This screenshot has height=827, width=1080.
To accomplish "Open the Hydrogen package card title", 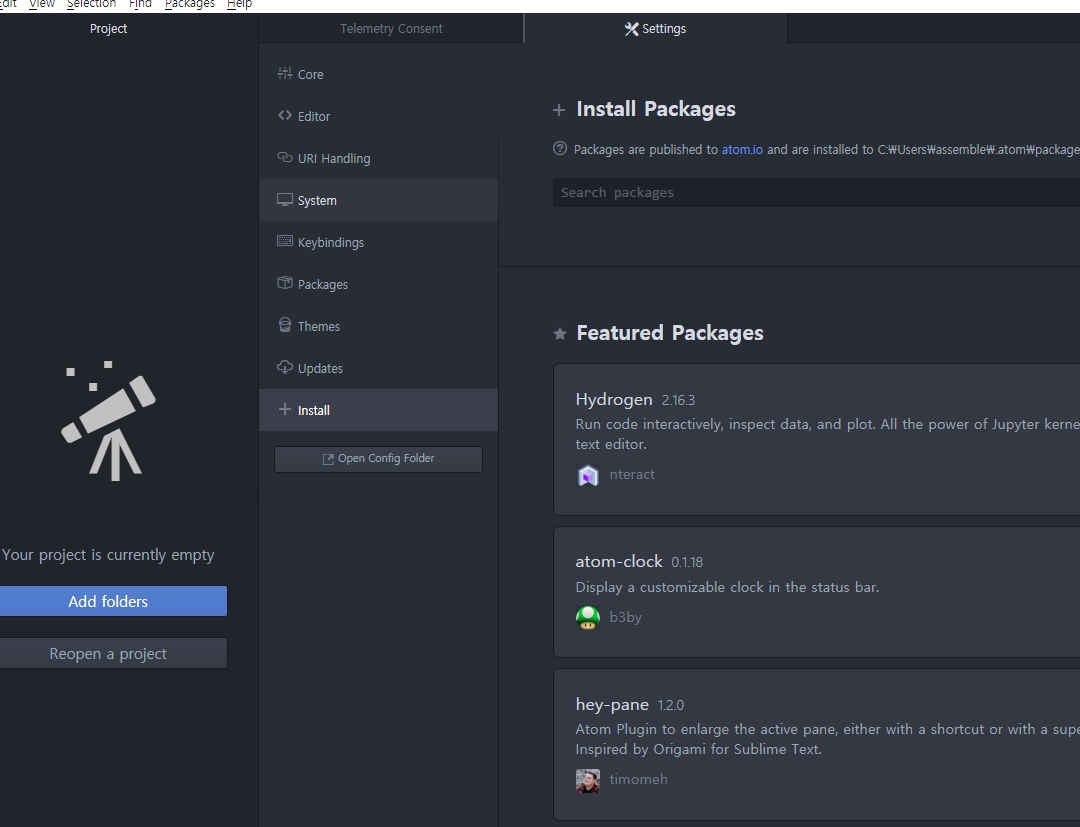I will [x=614, y=399].
